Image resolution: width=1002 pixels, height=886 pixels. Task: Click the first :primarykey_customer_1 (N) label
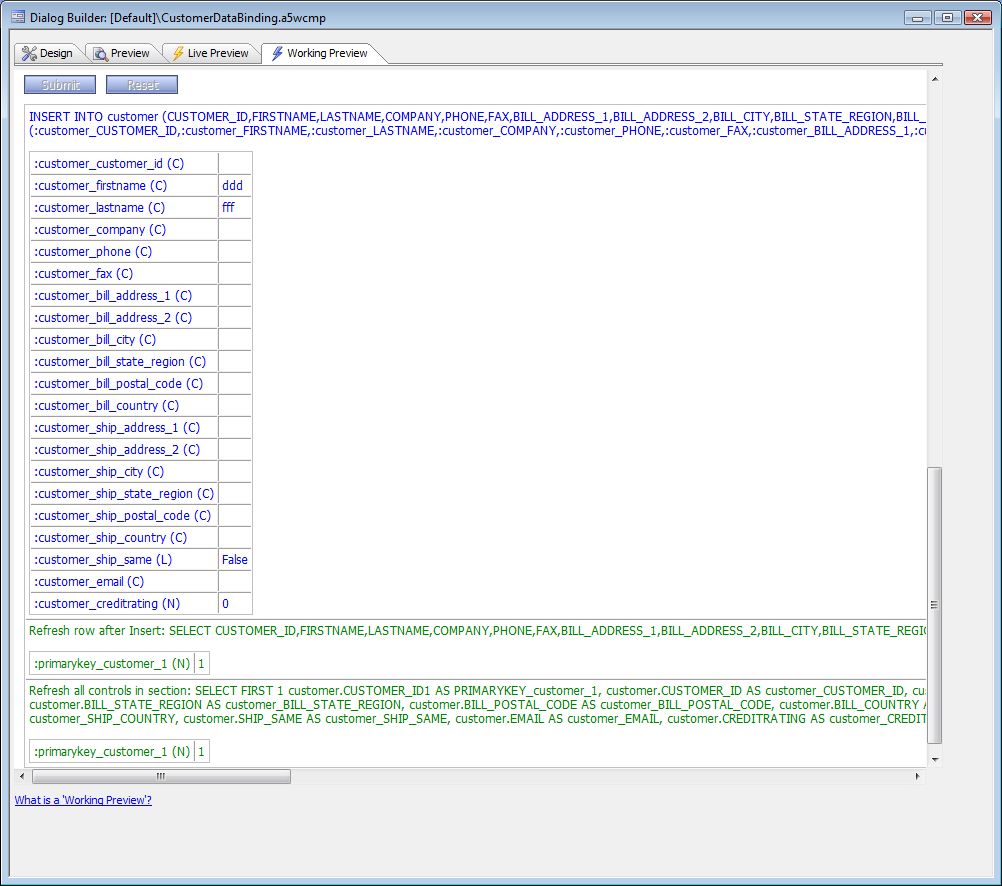pyautogui.click(x=112, y=664)
